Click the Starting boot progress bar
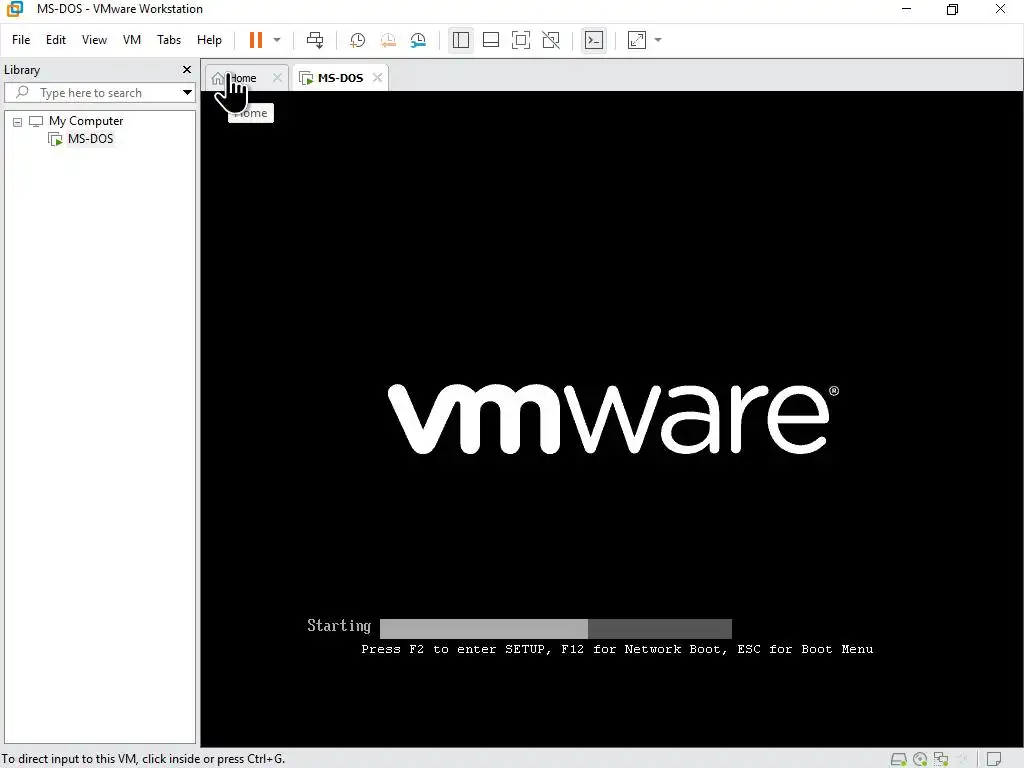 click(556, 628)
